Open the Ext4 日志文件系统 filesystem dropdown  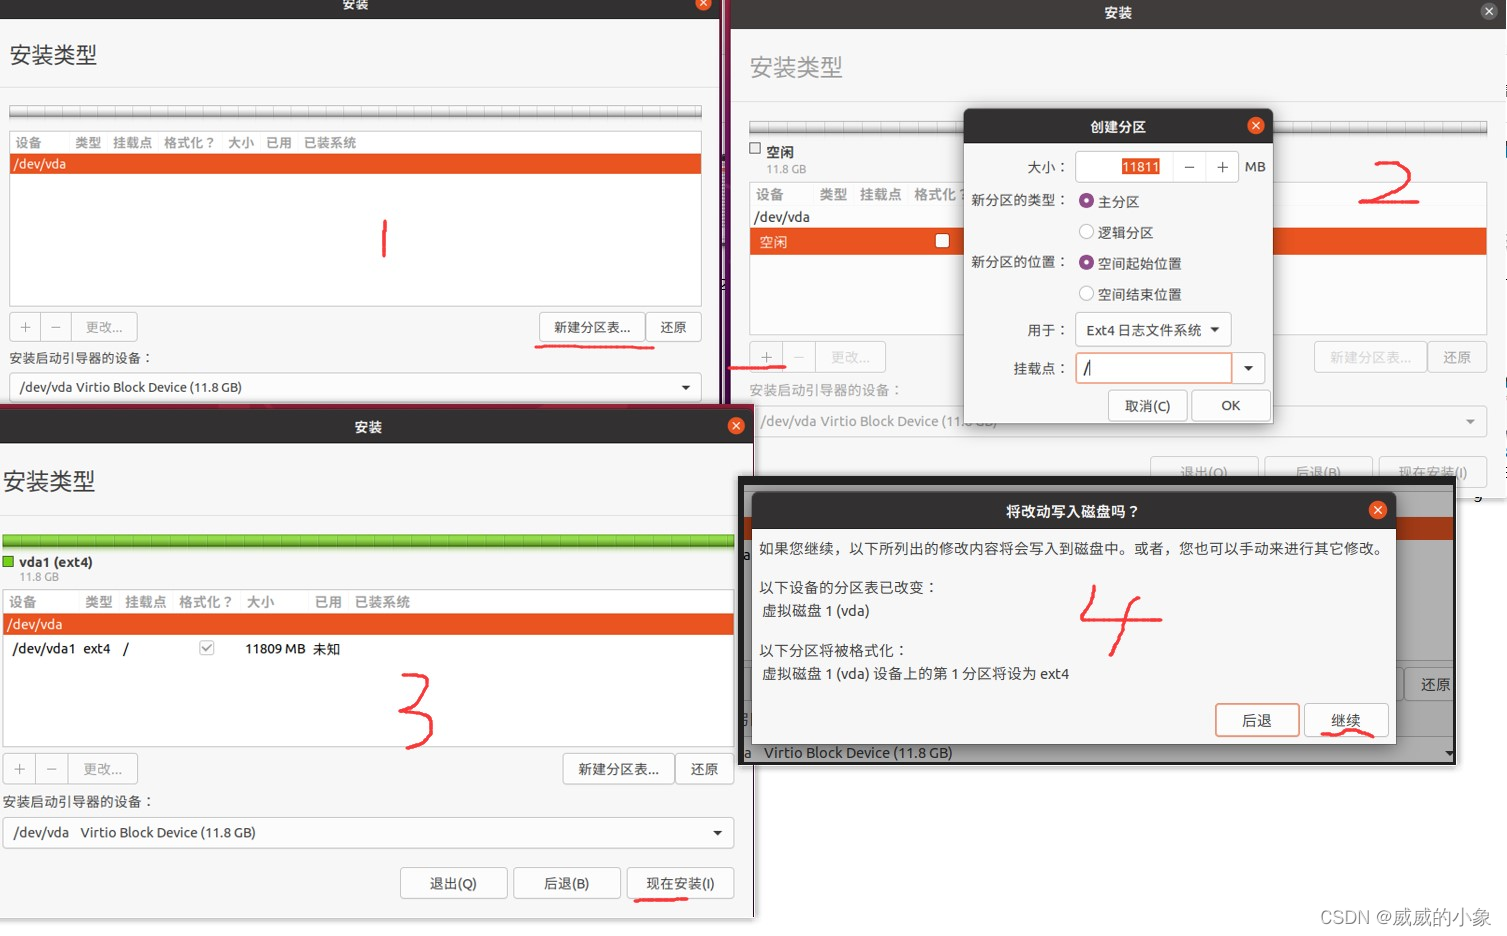pos(1152,330)
